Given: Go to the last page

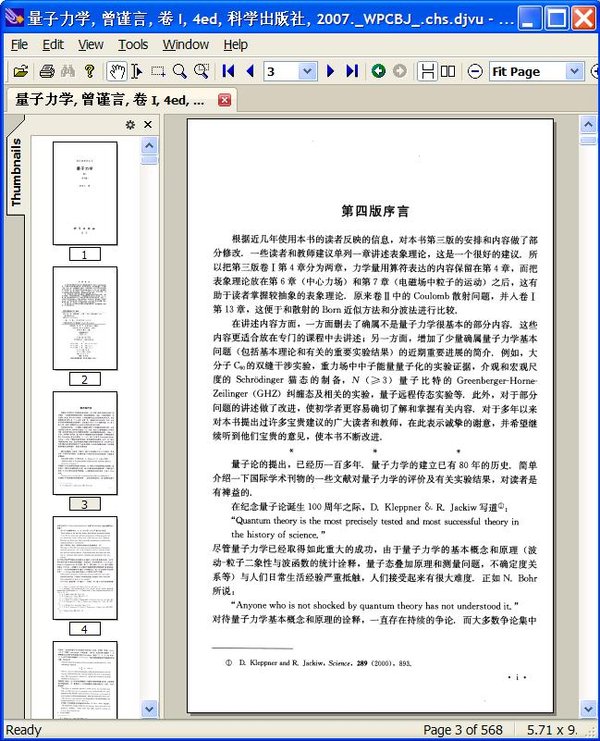Looking at the screenshot, I should tap(352, 71).
